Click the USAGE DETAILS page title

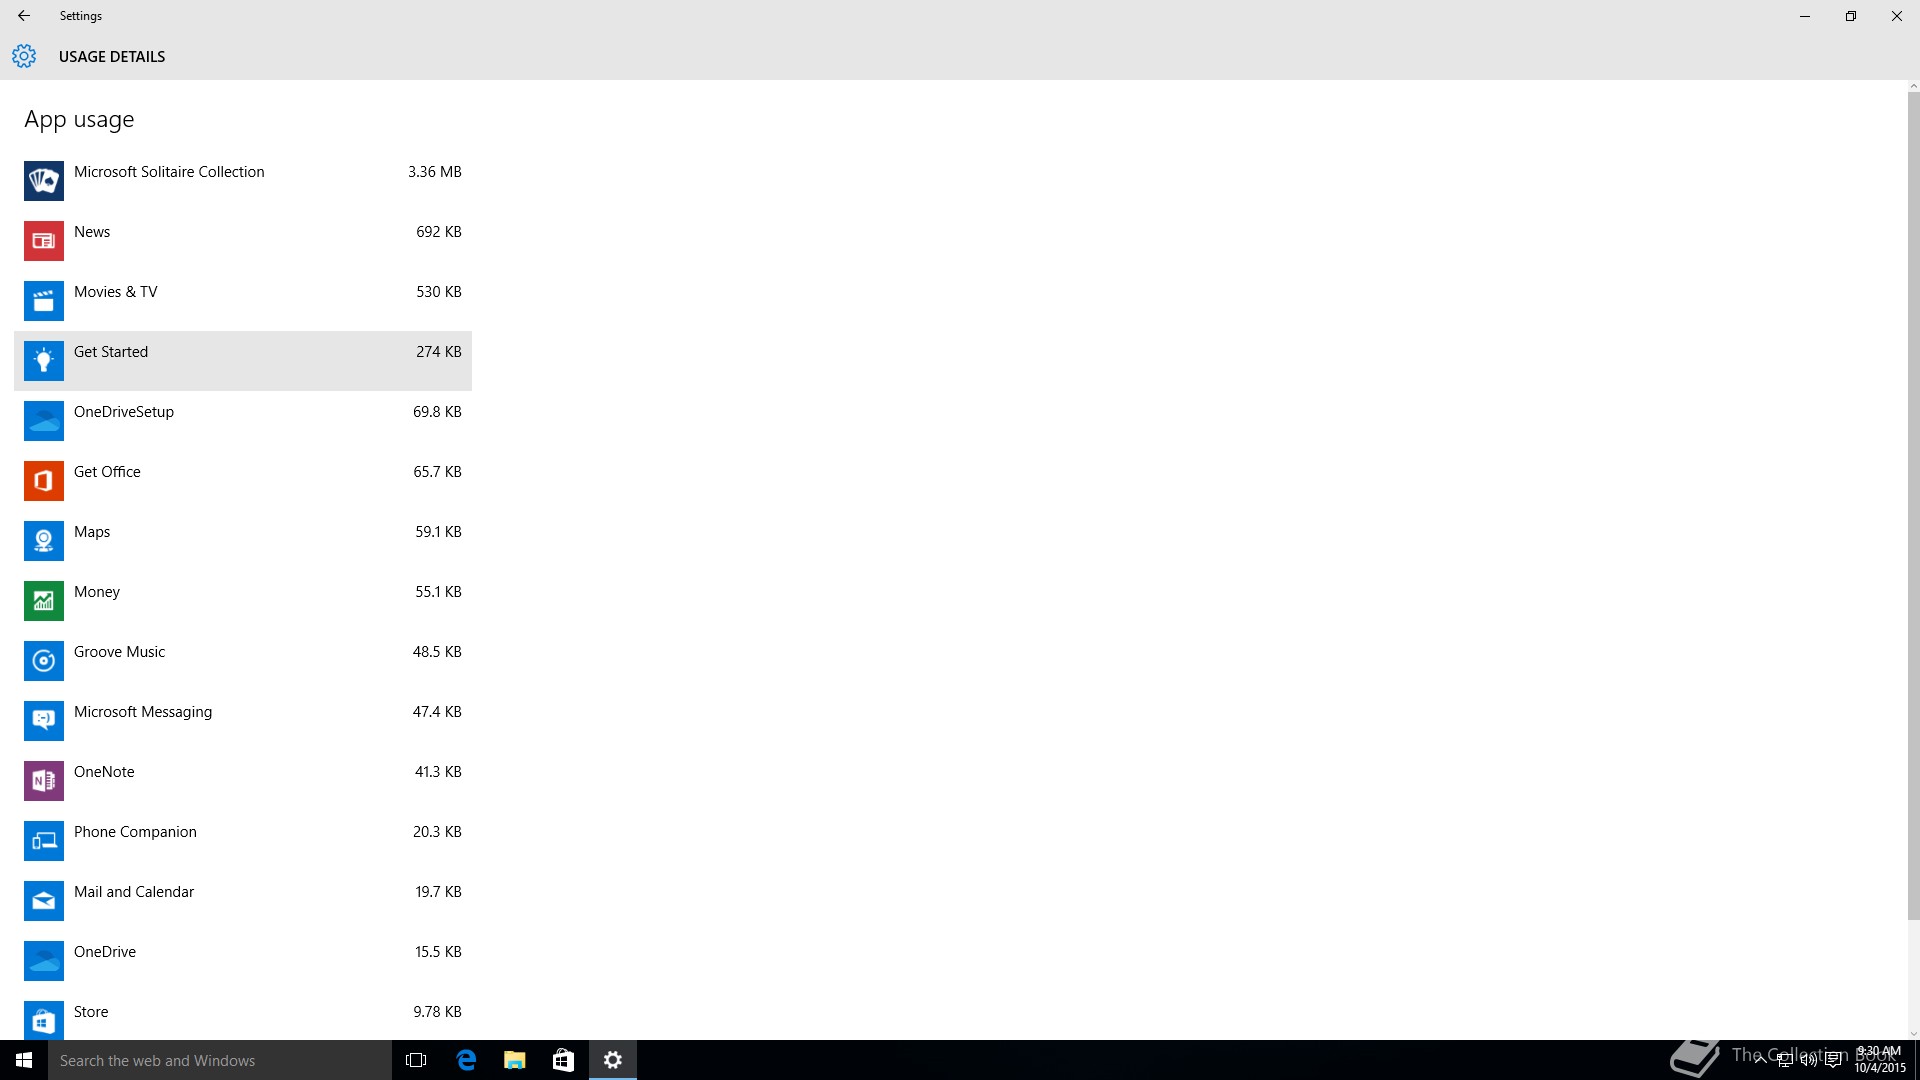(112, 57)
